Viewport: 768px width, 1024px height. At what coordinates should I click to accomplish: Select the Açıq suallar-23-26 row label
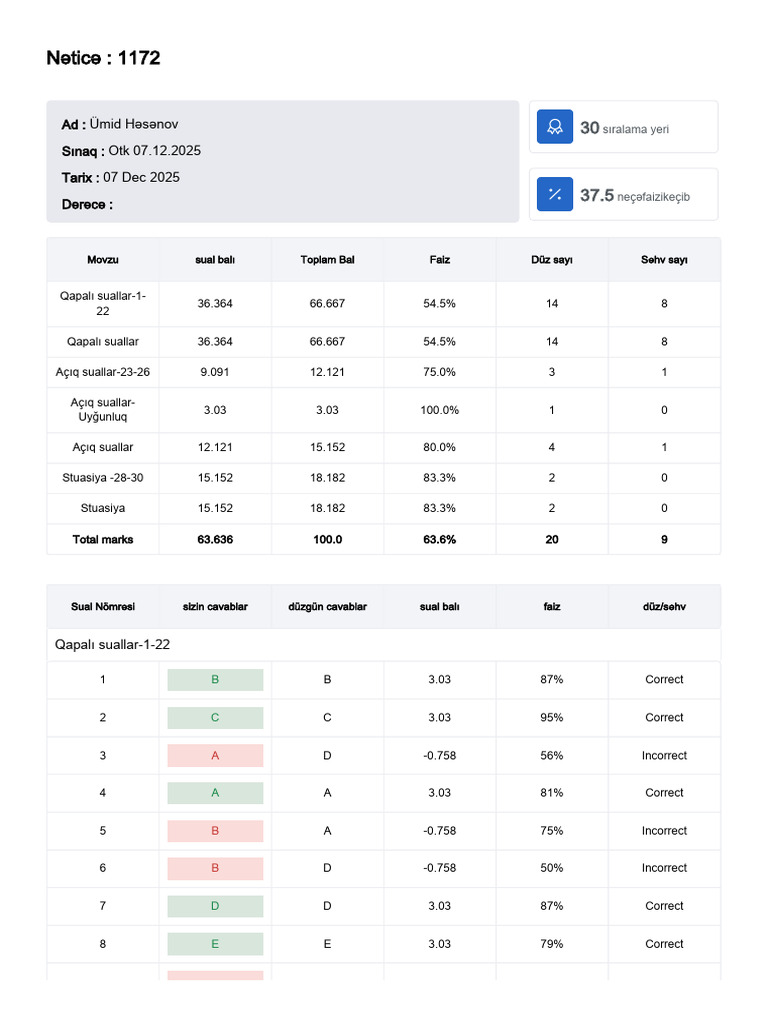point(103,372)
